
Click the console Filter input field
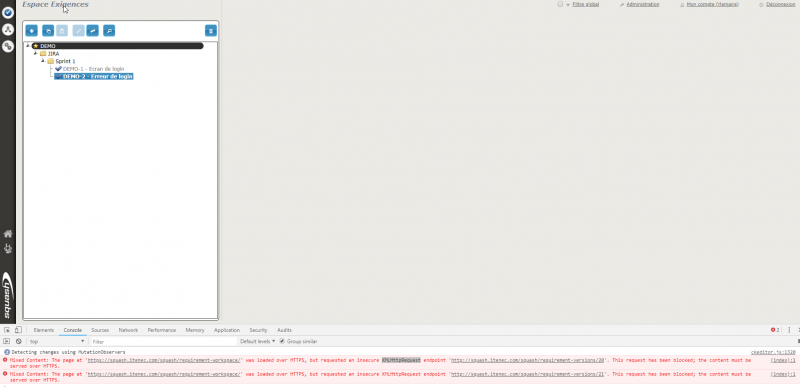coord(163,341)
